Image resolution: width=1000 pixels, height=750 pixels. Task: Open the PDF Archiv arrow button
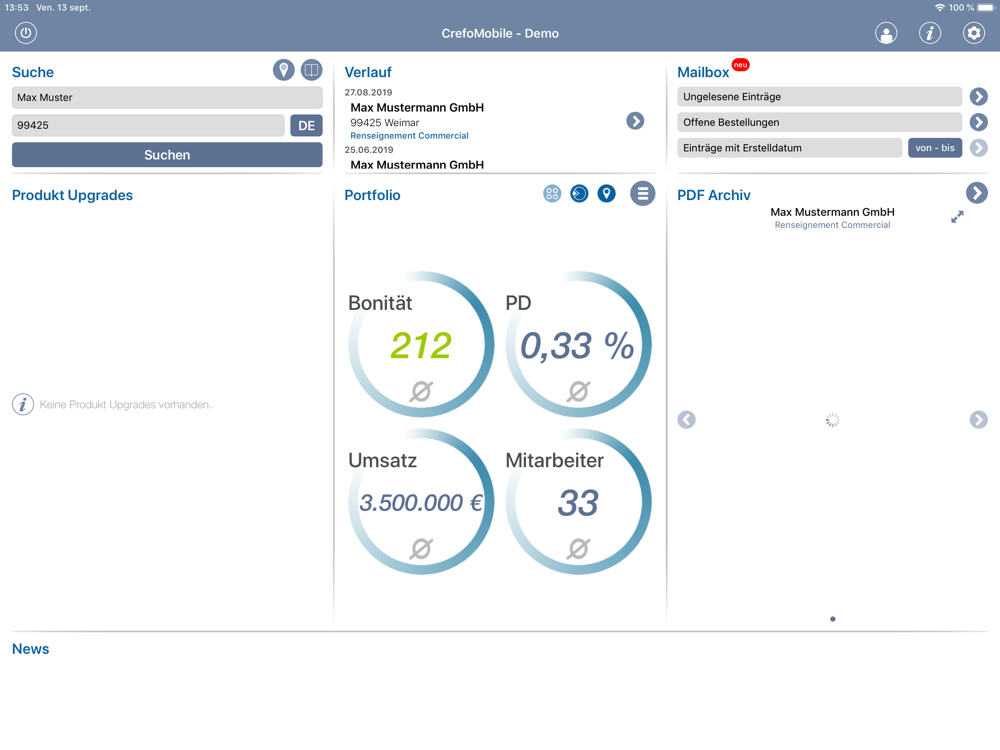[x=977, y=193]
